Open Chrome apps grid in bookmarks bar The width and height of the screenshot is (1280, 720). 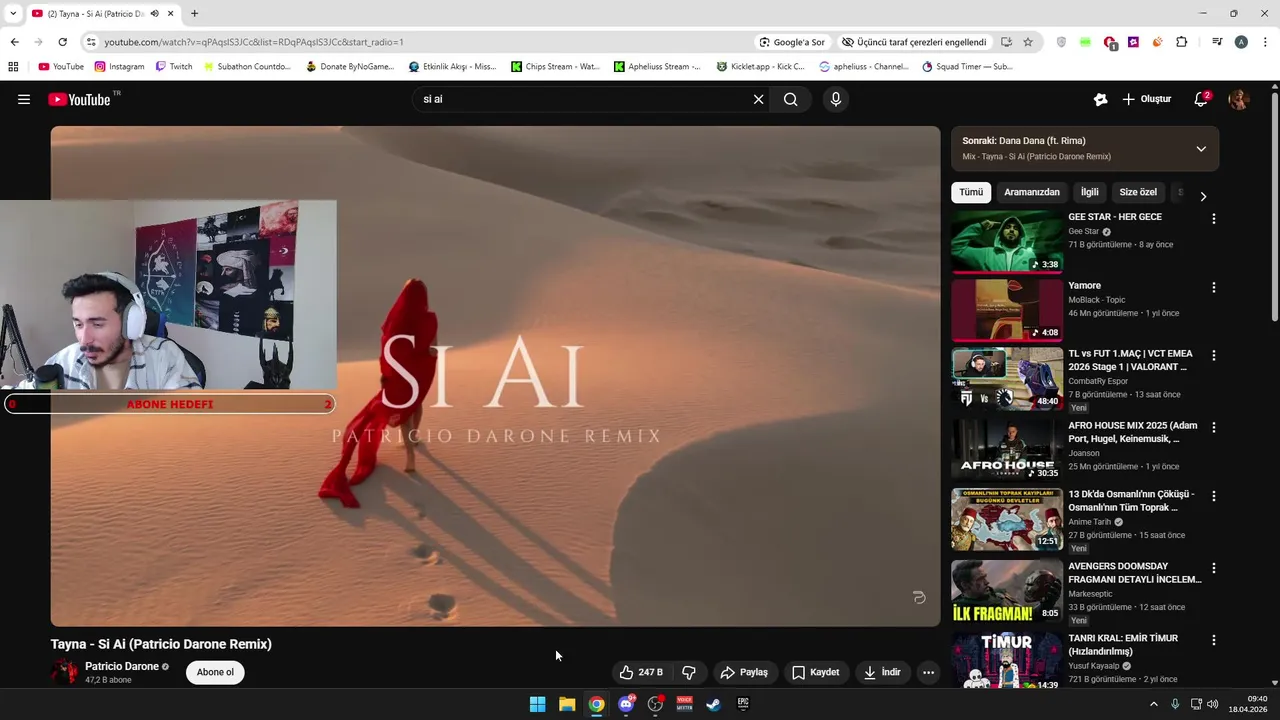13,67
